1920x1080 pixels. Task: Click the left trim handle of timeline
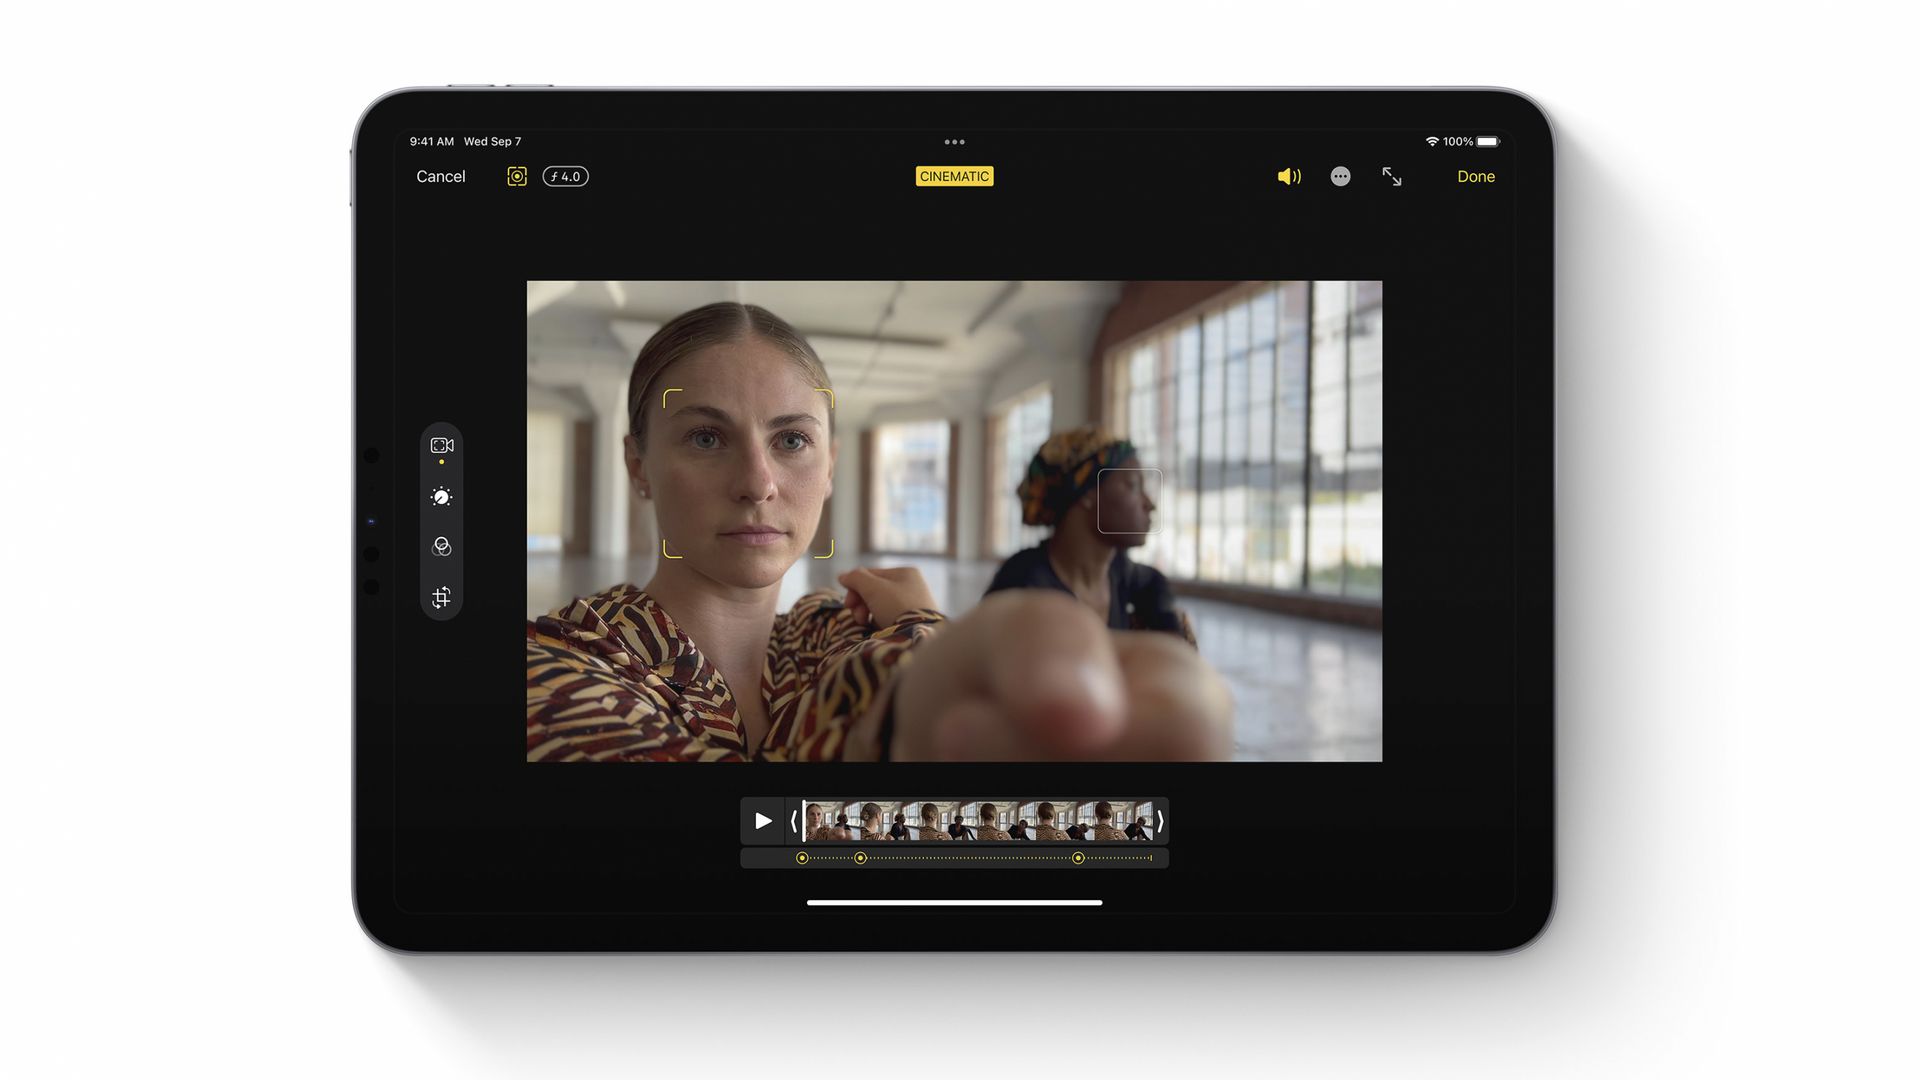pos(794,821)
